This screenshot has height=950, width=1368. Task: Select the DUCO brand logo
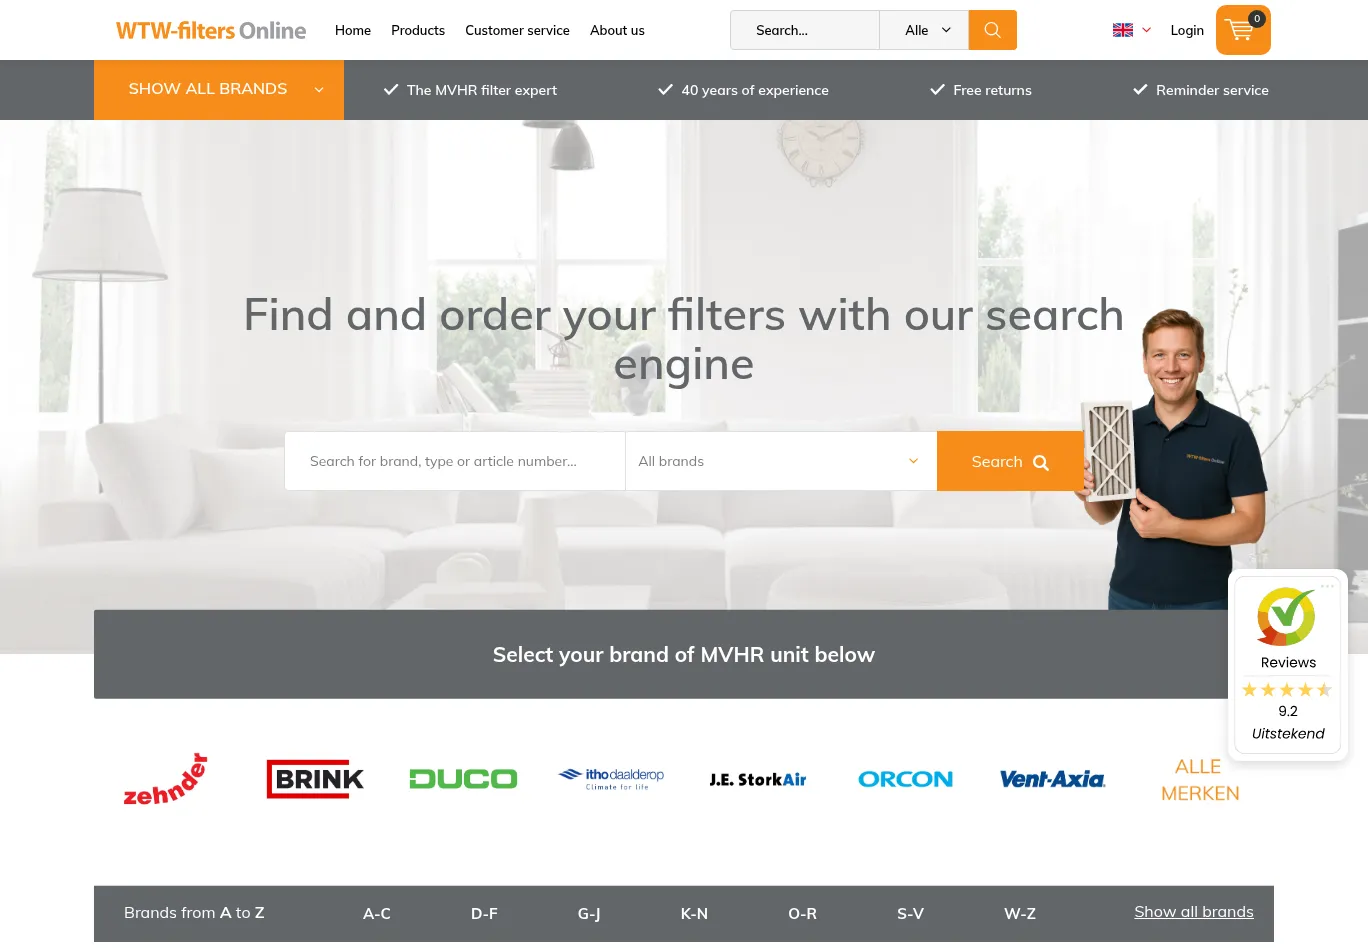click(x=463, y=779)
